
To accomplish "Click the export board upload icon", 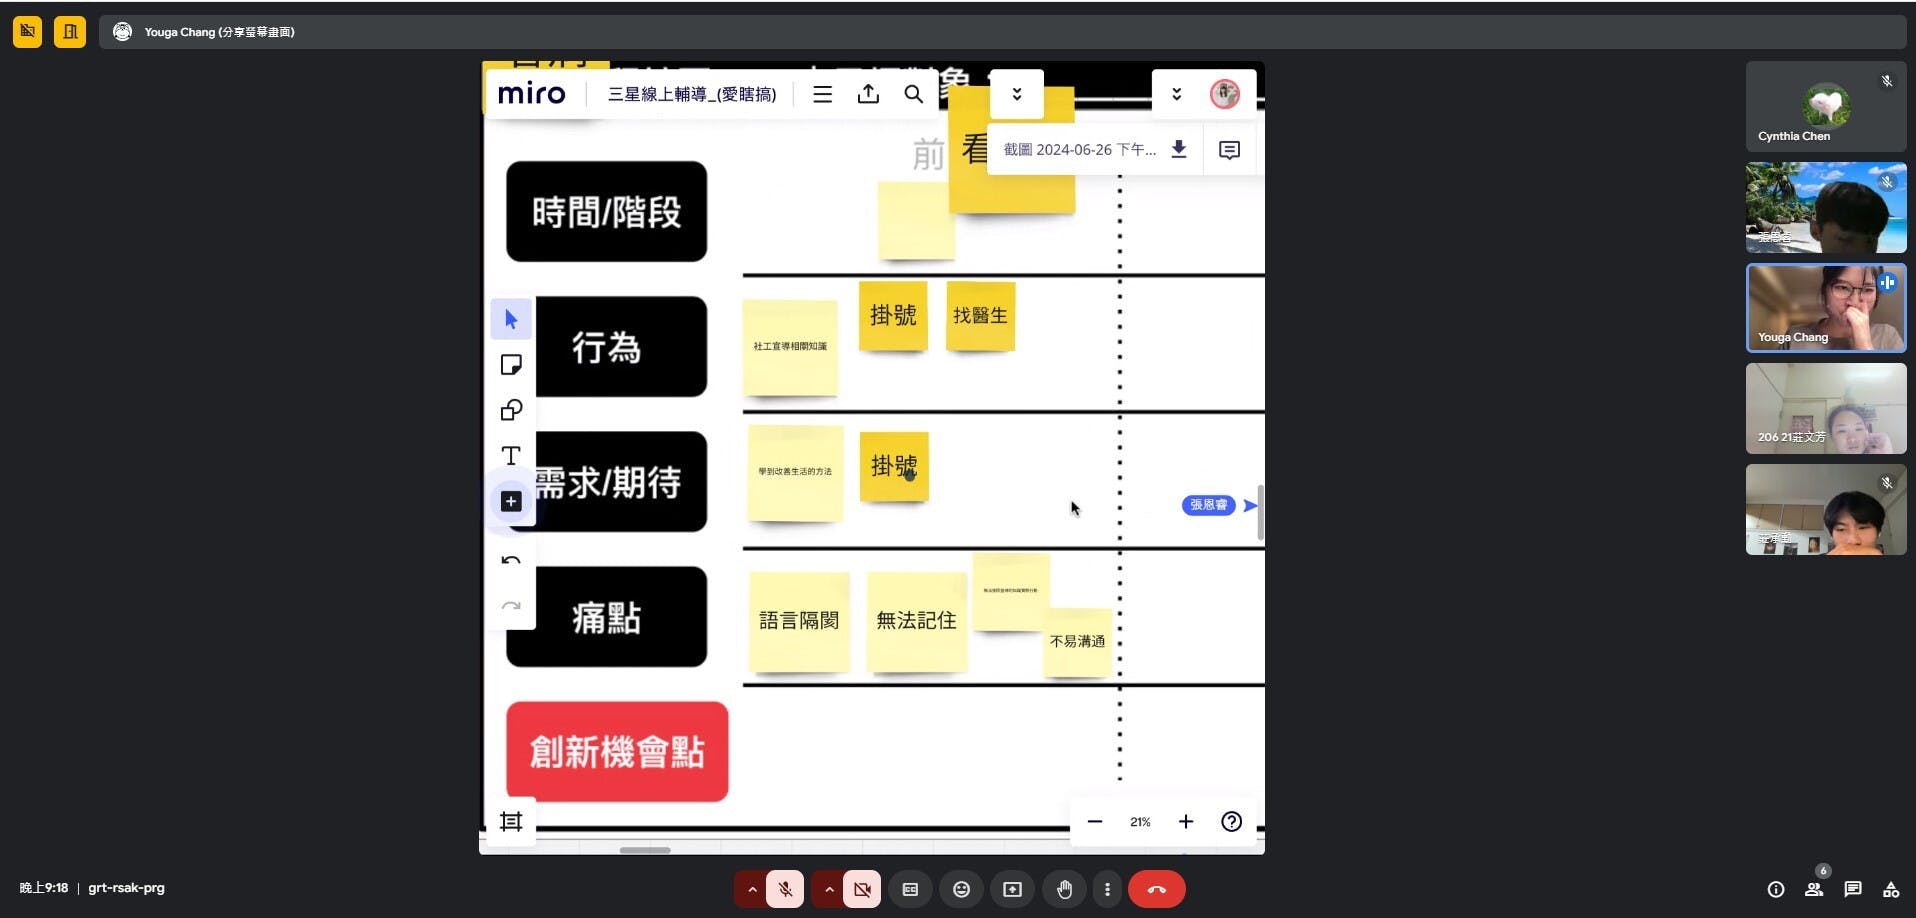I will pos(868,94).
